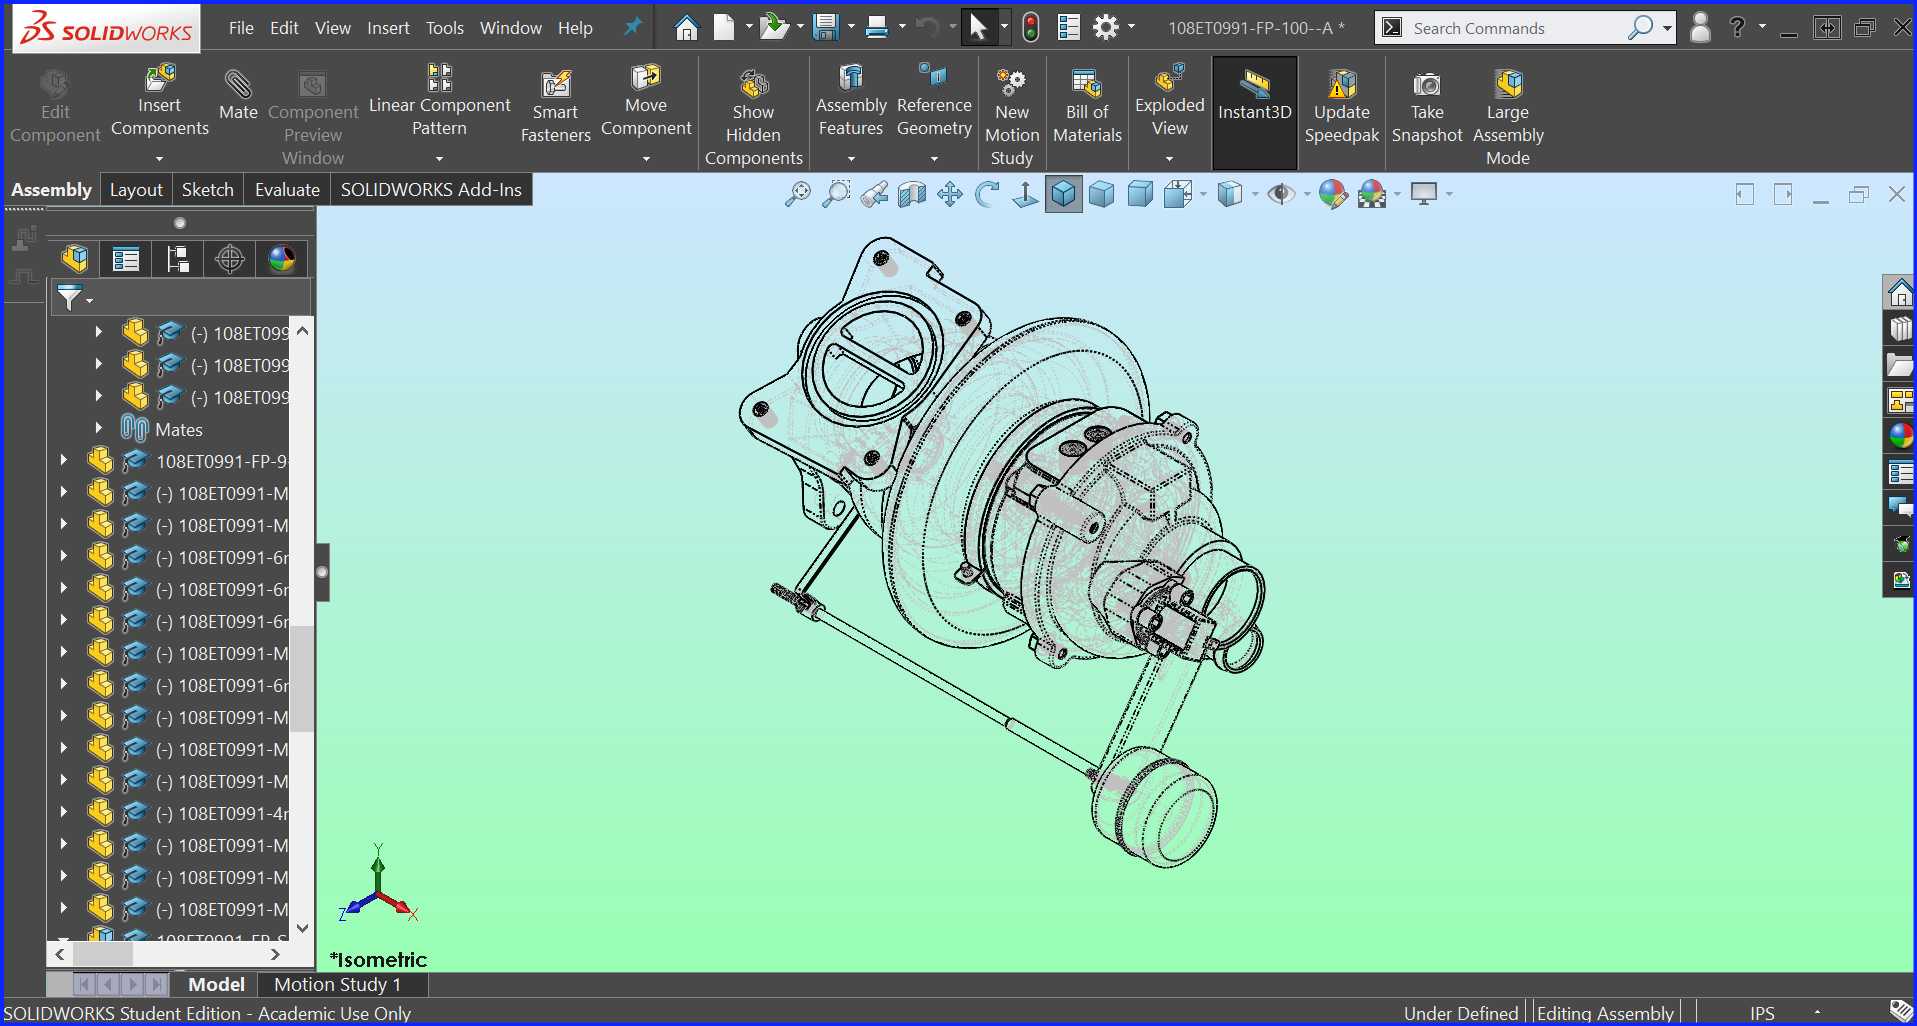This screenshot has height=1026, width=1917.
Task: Click in the Search Commands field
Action: tap(1515, 28)
